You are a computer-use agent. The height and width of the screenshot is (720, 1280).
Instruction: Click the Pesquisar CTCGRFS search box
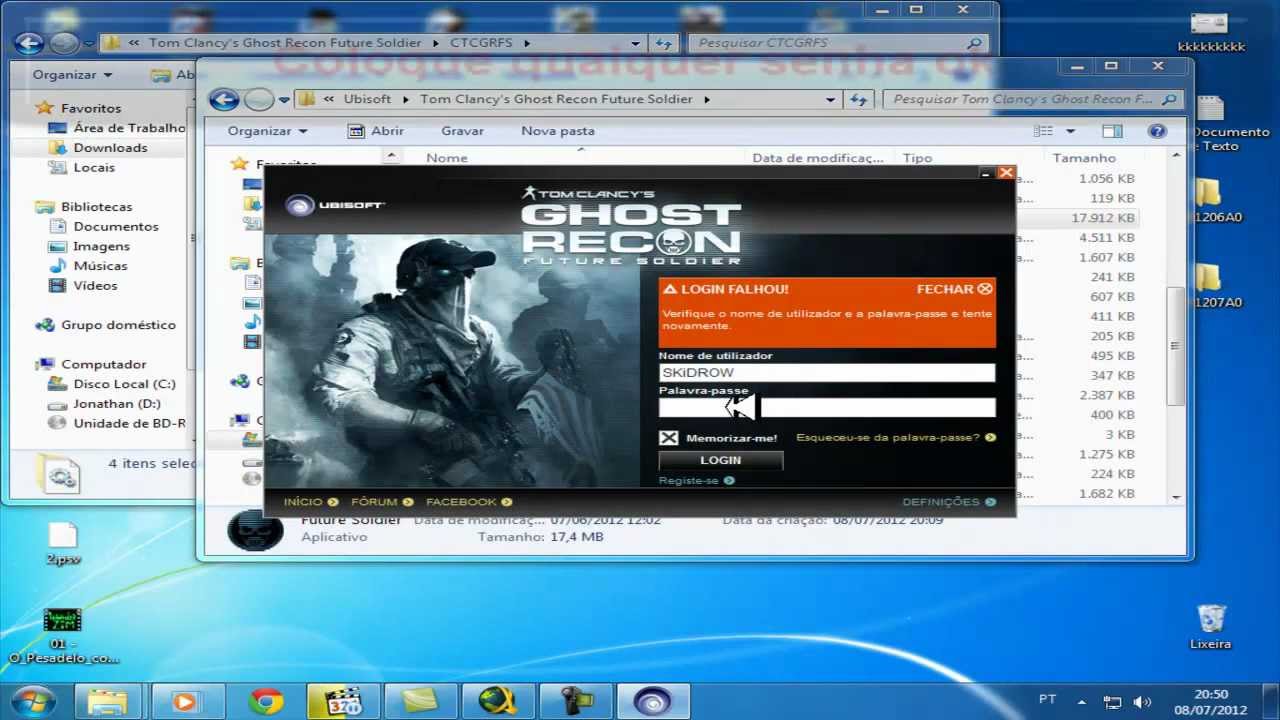pyautogui.click(x=837, y=43)
